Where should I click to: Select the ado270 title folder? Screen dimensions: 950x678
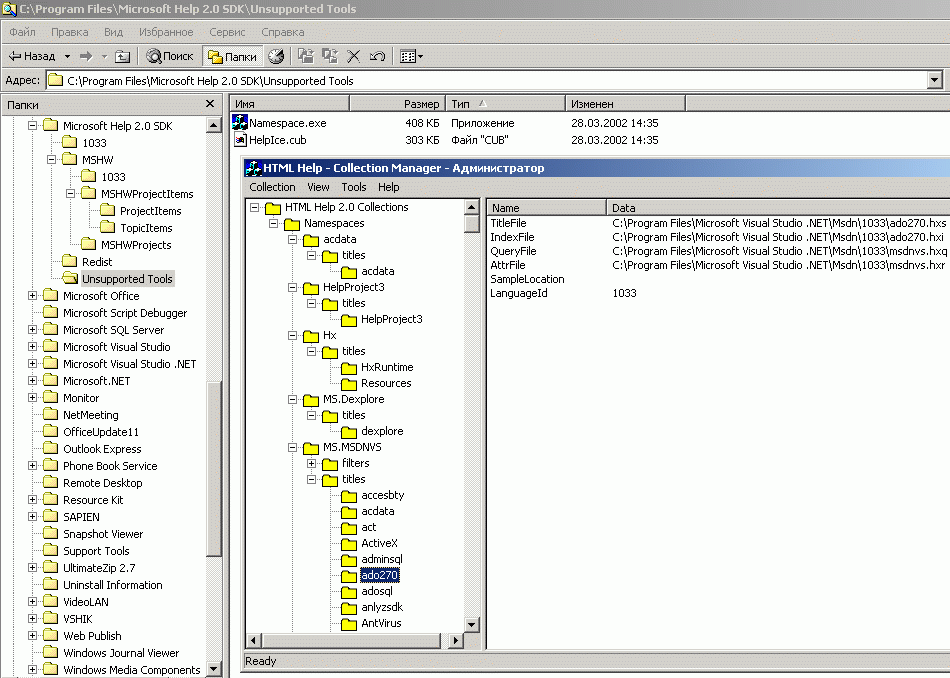379,575
